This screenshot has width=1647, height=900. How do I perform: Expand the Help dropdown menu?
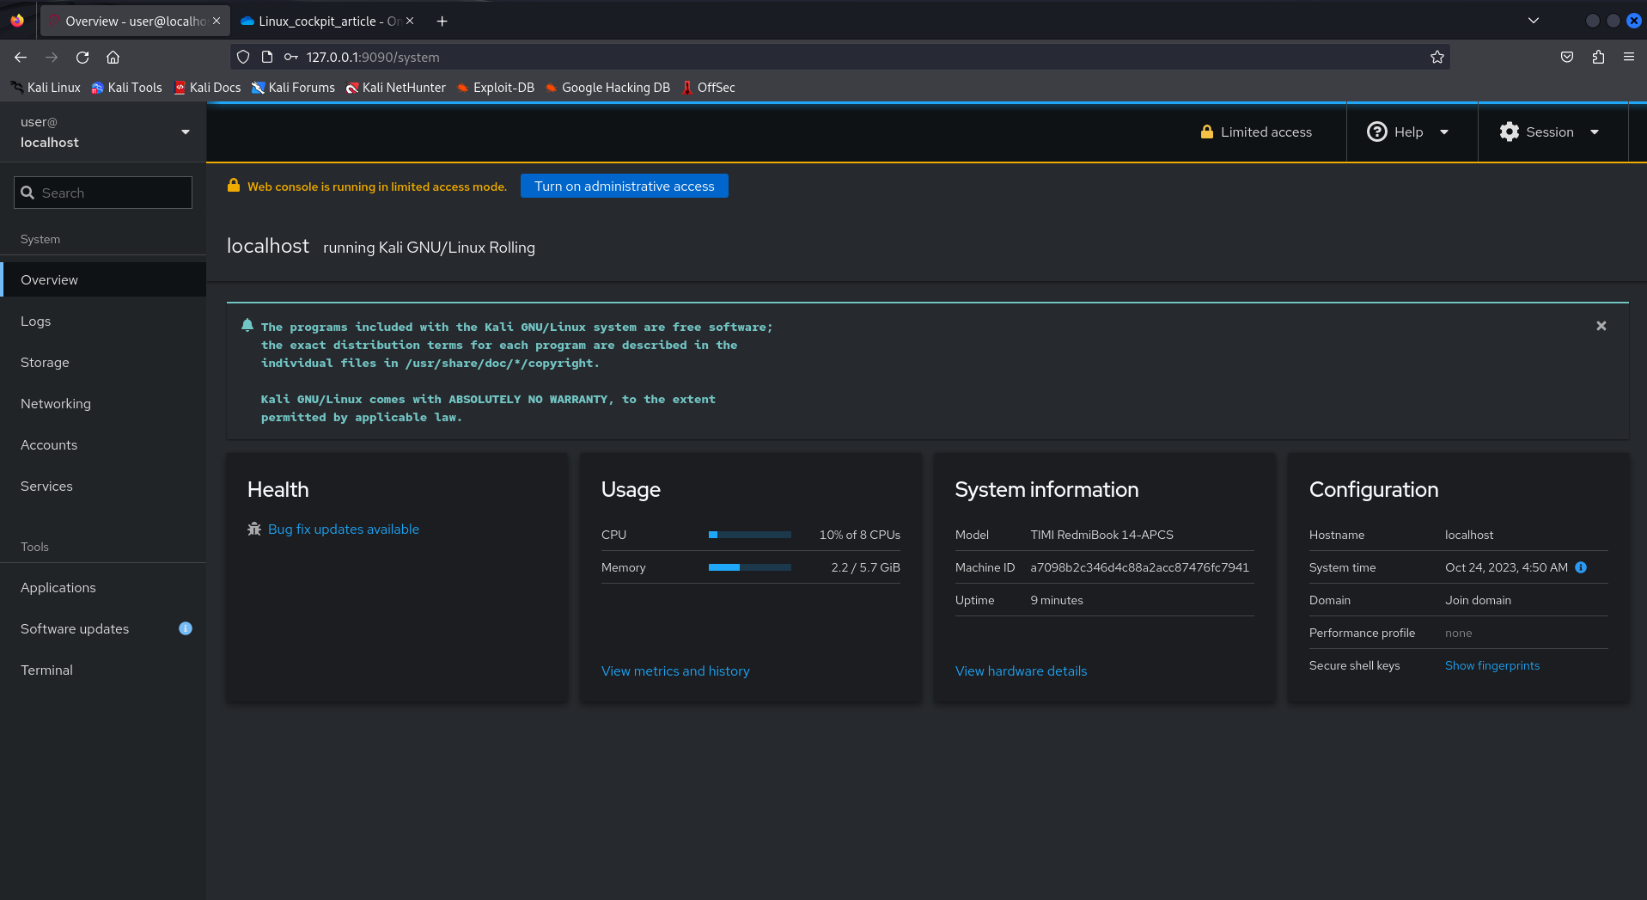click(1408, 132)
